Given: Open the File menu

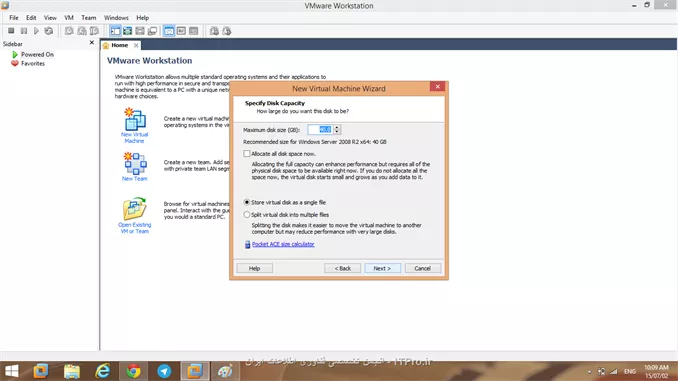Looking at the screenshot, I should coord(14,18).
